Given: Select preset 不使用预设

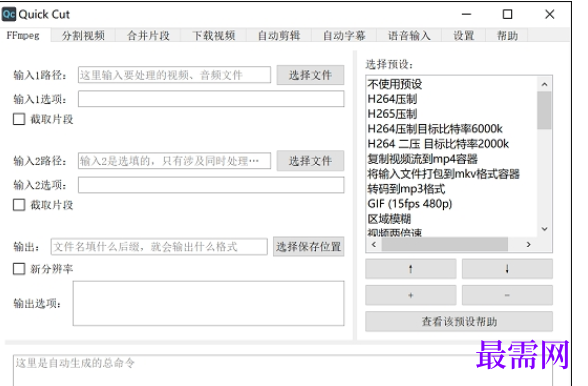Looking at the screenshot, I should tap(452, 84).
